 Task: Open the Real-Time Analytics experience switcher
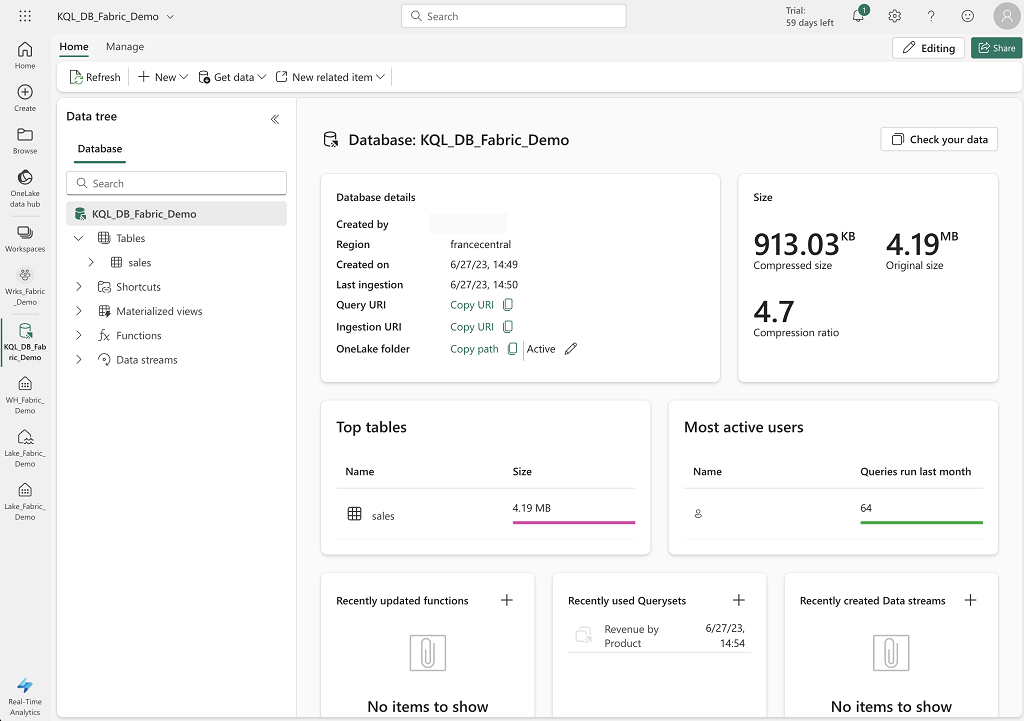click(x=25, y=696)
